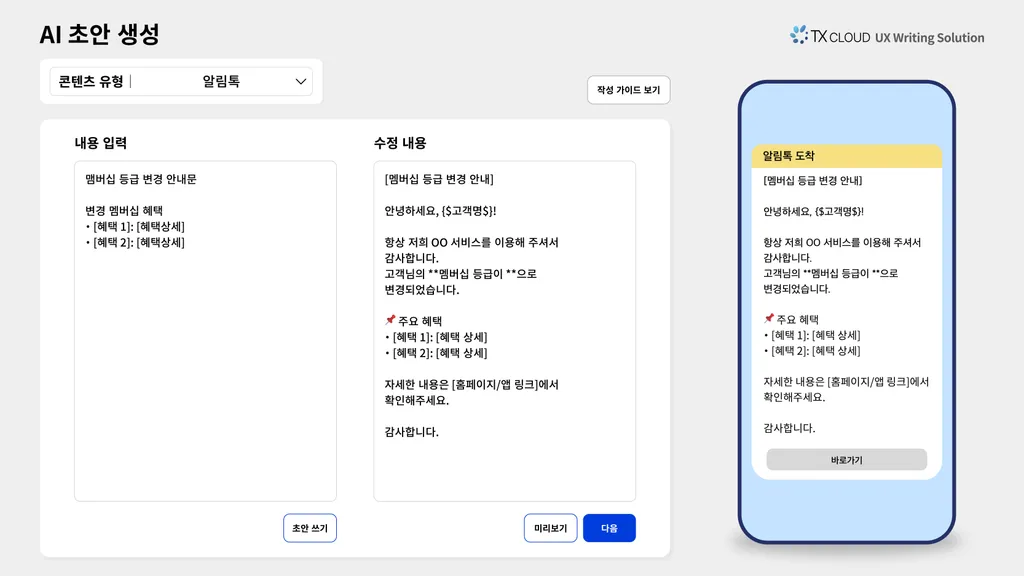Tap 바로가기 in the phone preview
Image resolution: width=1024 pixels, height=576 pixels.
point(846,460)
